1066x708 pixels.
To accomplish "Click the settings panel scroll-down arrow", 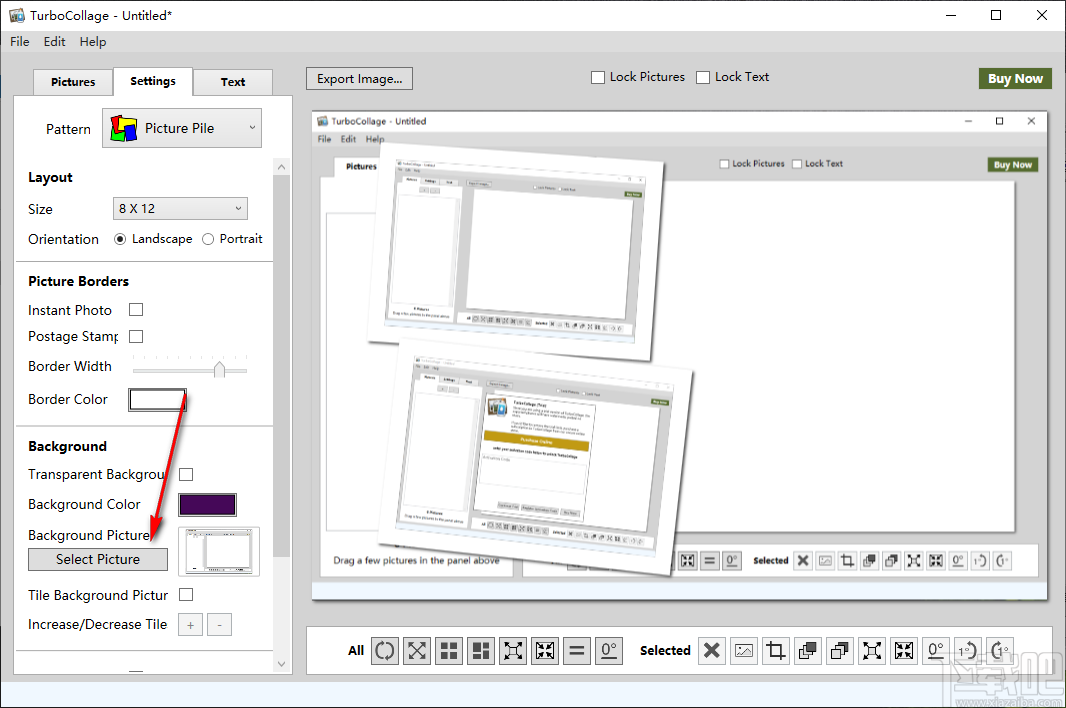I will coord(281,664).
